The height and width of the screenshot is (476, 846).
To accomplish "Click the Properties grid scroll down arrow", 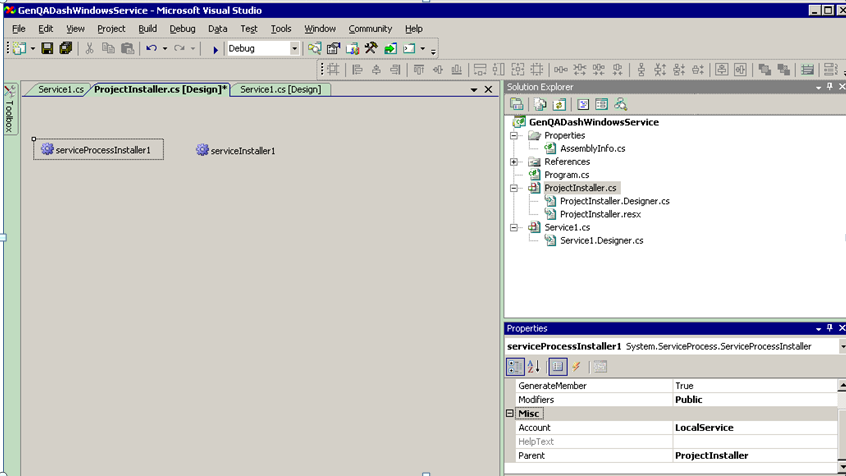I will pyautogui.click(x=842, y=467).
